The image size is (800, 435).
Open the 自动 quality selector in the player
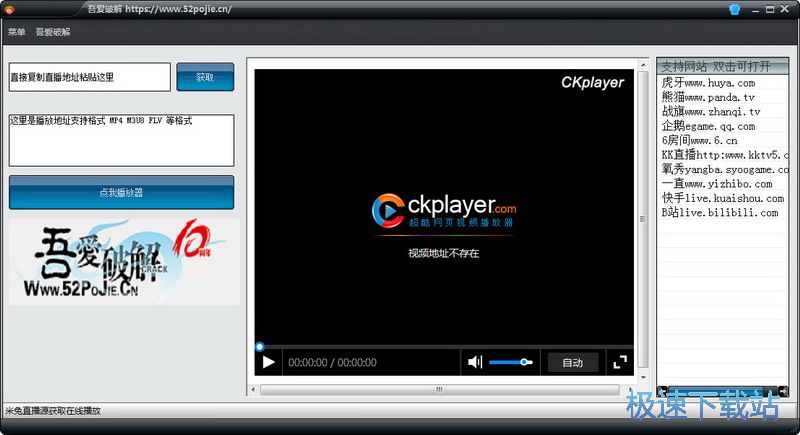pyautogui.click(x=572, y=362)
